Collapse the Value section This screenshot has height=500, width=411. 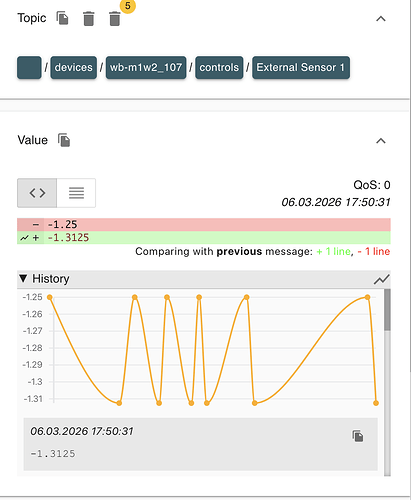pos(381,141)
